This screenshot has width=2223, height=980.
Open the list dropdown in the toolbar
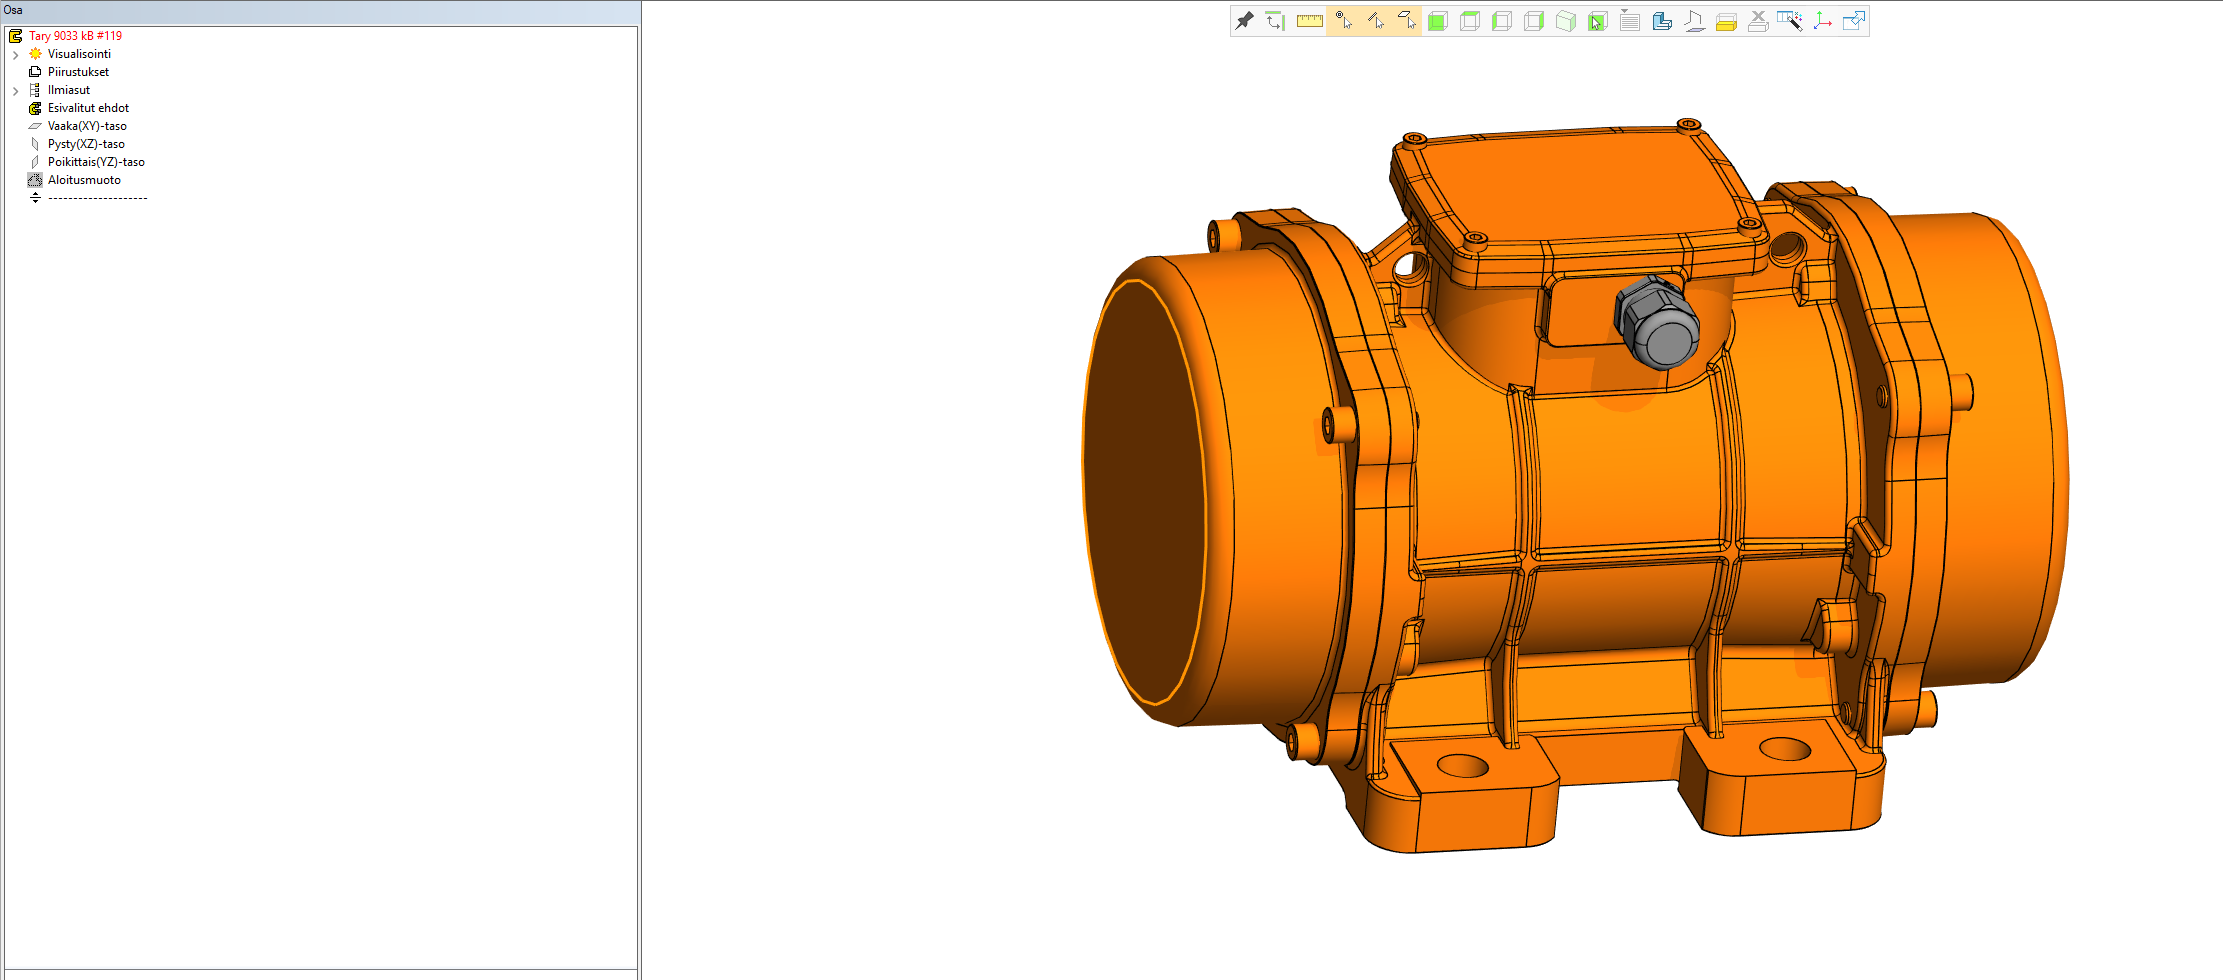(x=1629, y=21)
